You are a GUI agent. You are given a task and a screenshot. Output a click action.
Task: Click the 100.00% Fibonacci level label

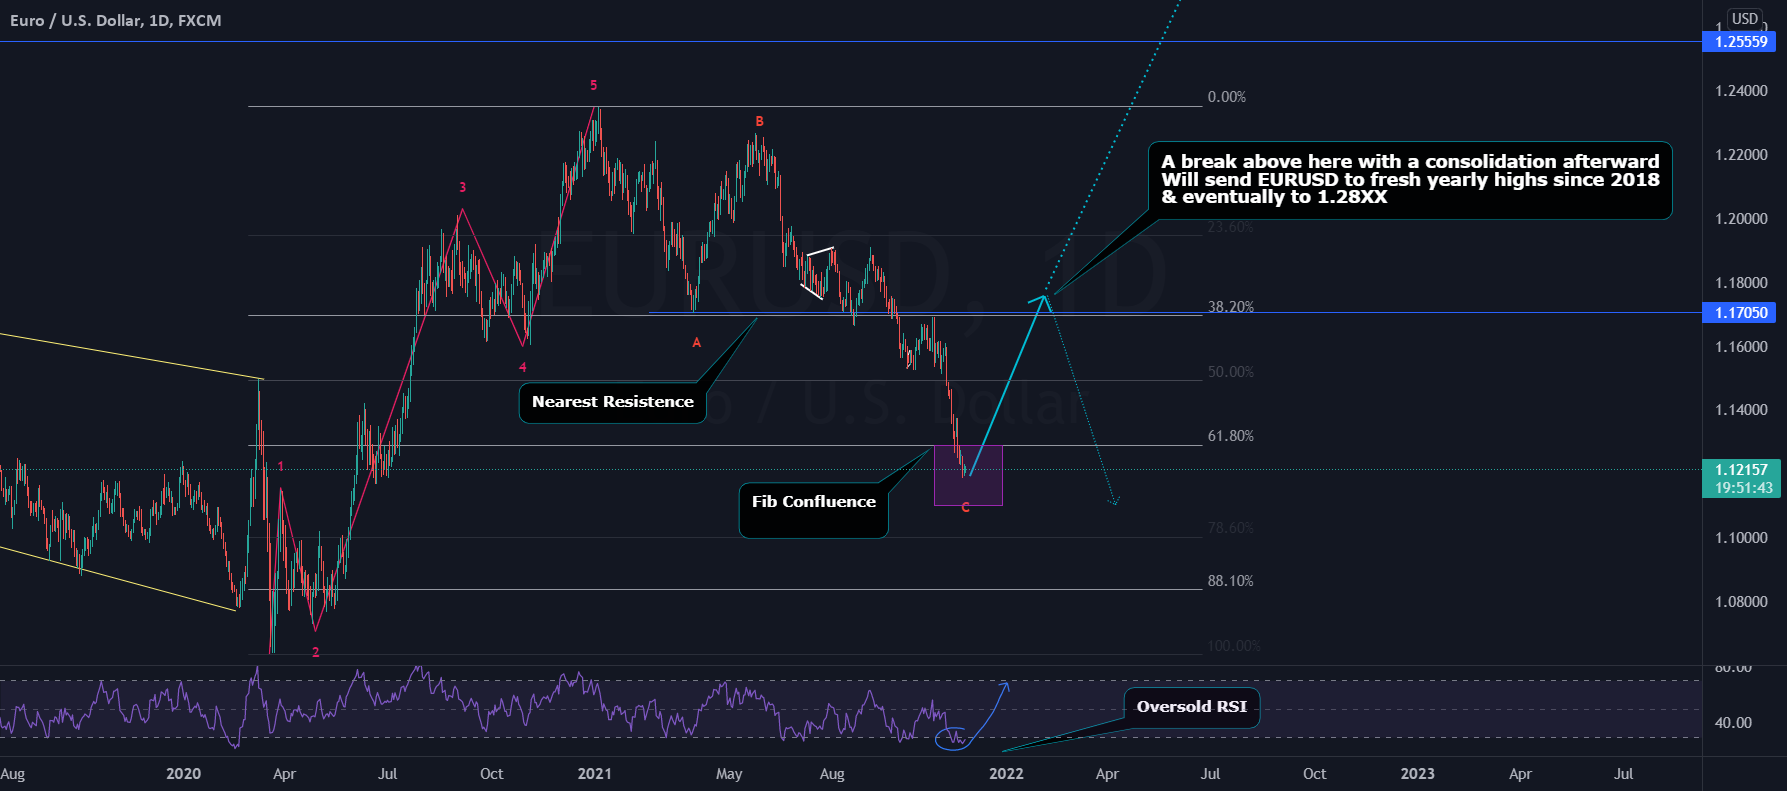click(1234, 646)
